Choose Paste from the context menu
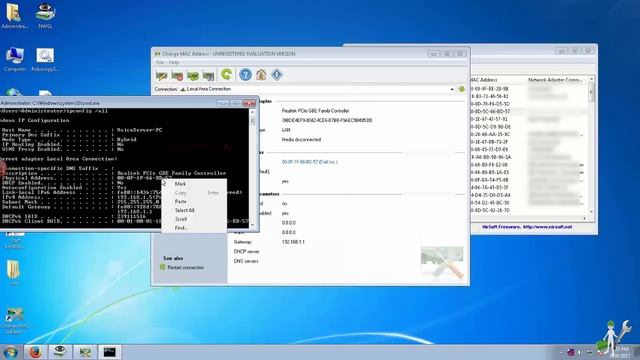This screenshot has width=640, height=360. 194,202
